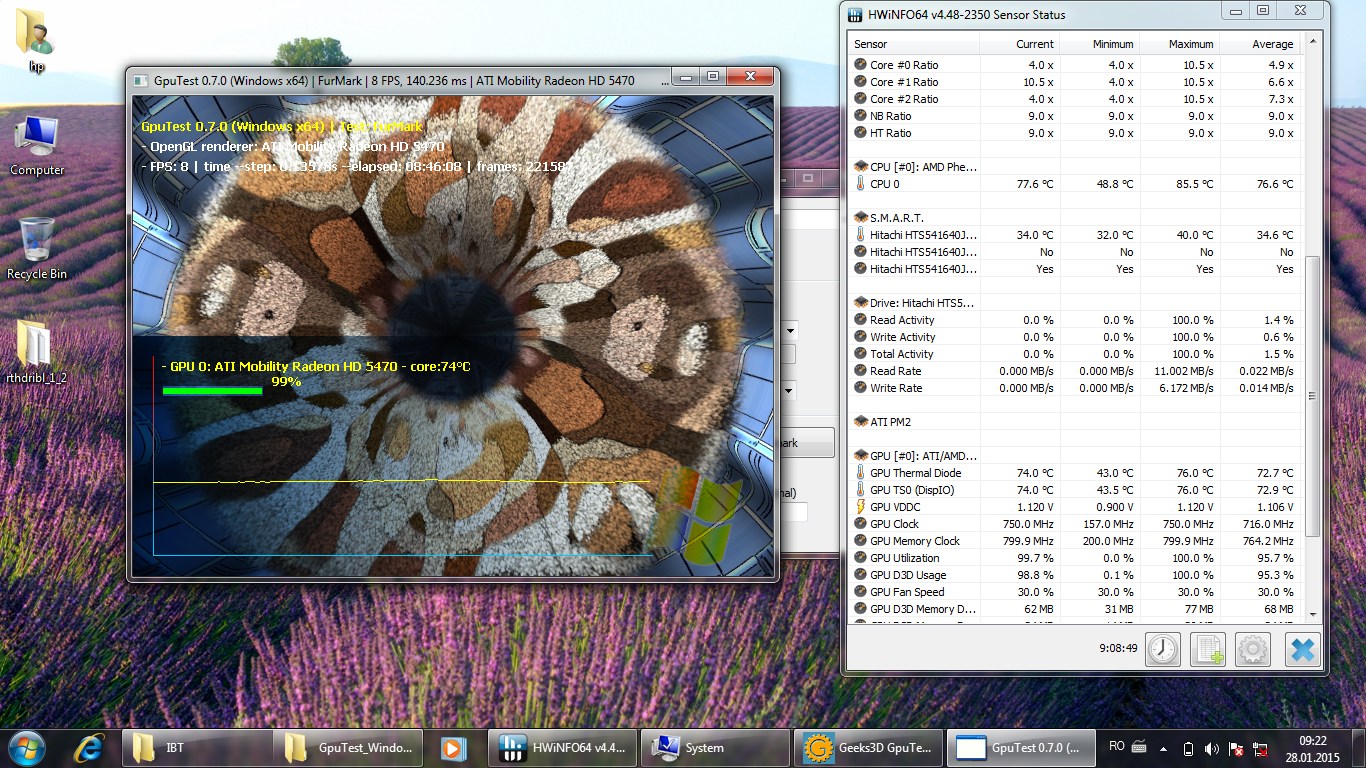This screenshot has width=1366, height=768.
Task: Select the 'GPU Utilization' sensor row
Action: pos(1074,558)
